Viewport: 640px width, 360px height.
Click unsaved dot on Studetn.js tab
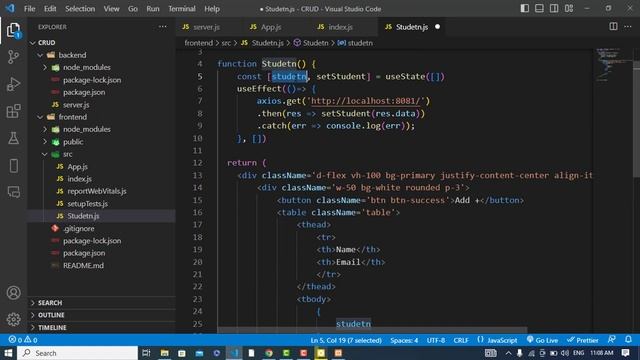pyautogui.click(x=437, y=27)
